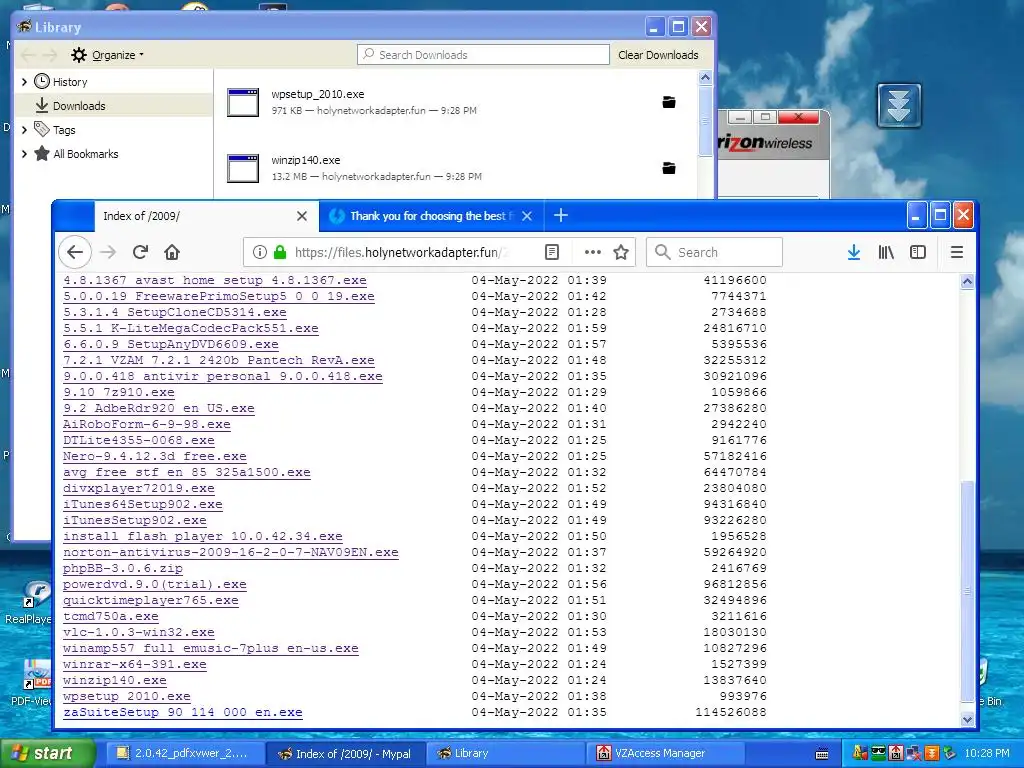
Task: Open the 2.0.42_pdfxvwer taskbar item
Action: click(185, 753)
